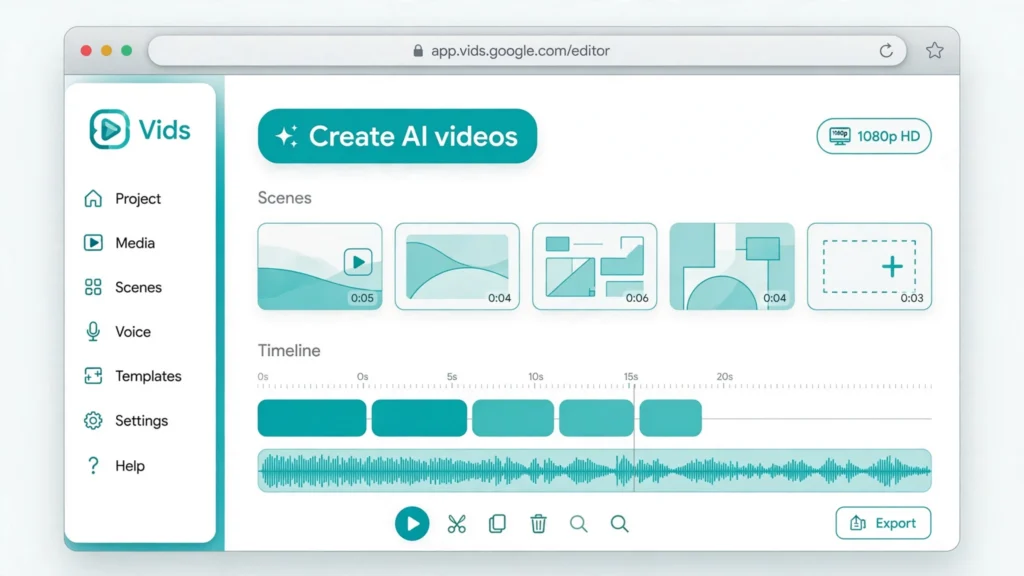Click the monitor icon in 1080p HD
The image size is (1024, 576).
click(840, 136)
